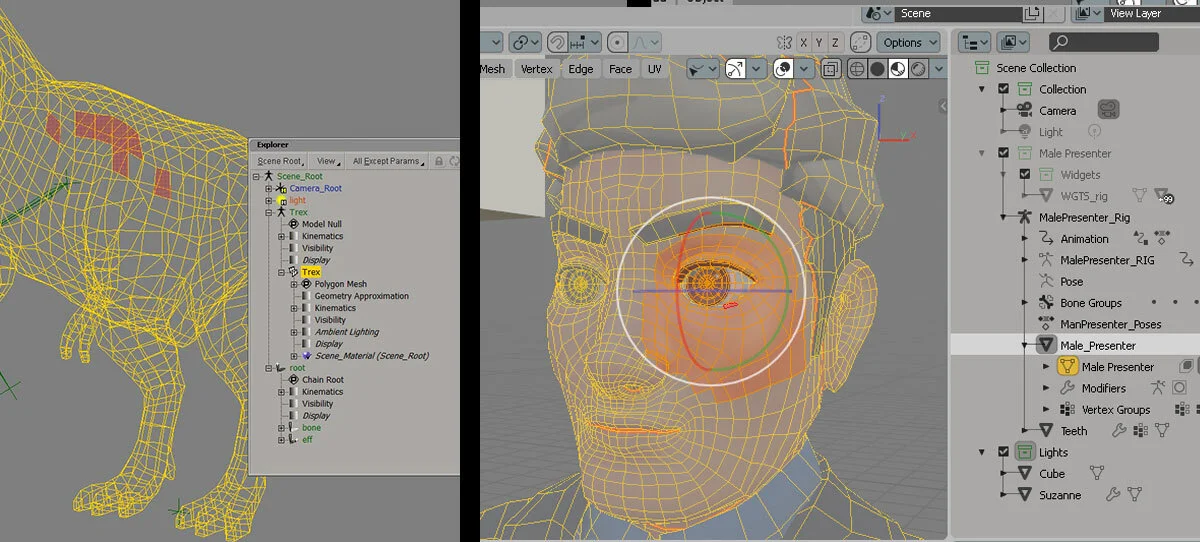Click the outliner search field
The width and height of the screenshot is (1200, 542).
click(1104, 42)
